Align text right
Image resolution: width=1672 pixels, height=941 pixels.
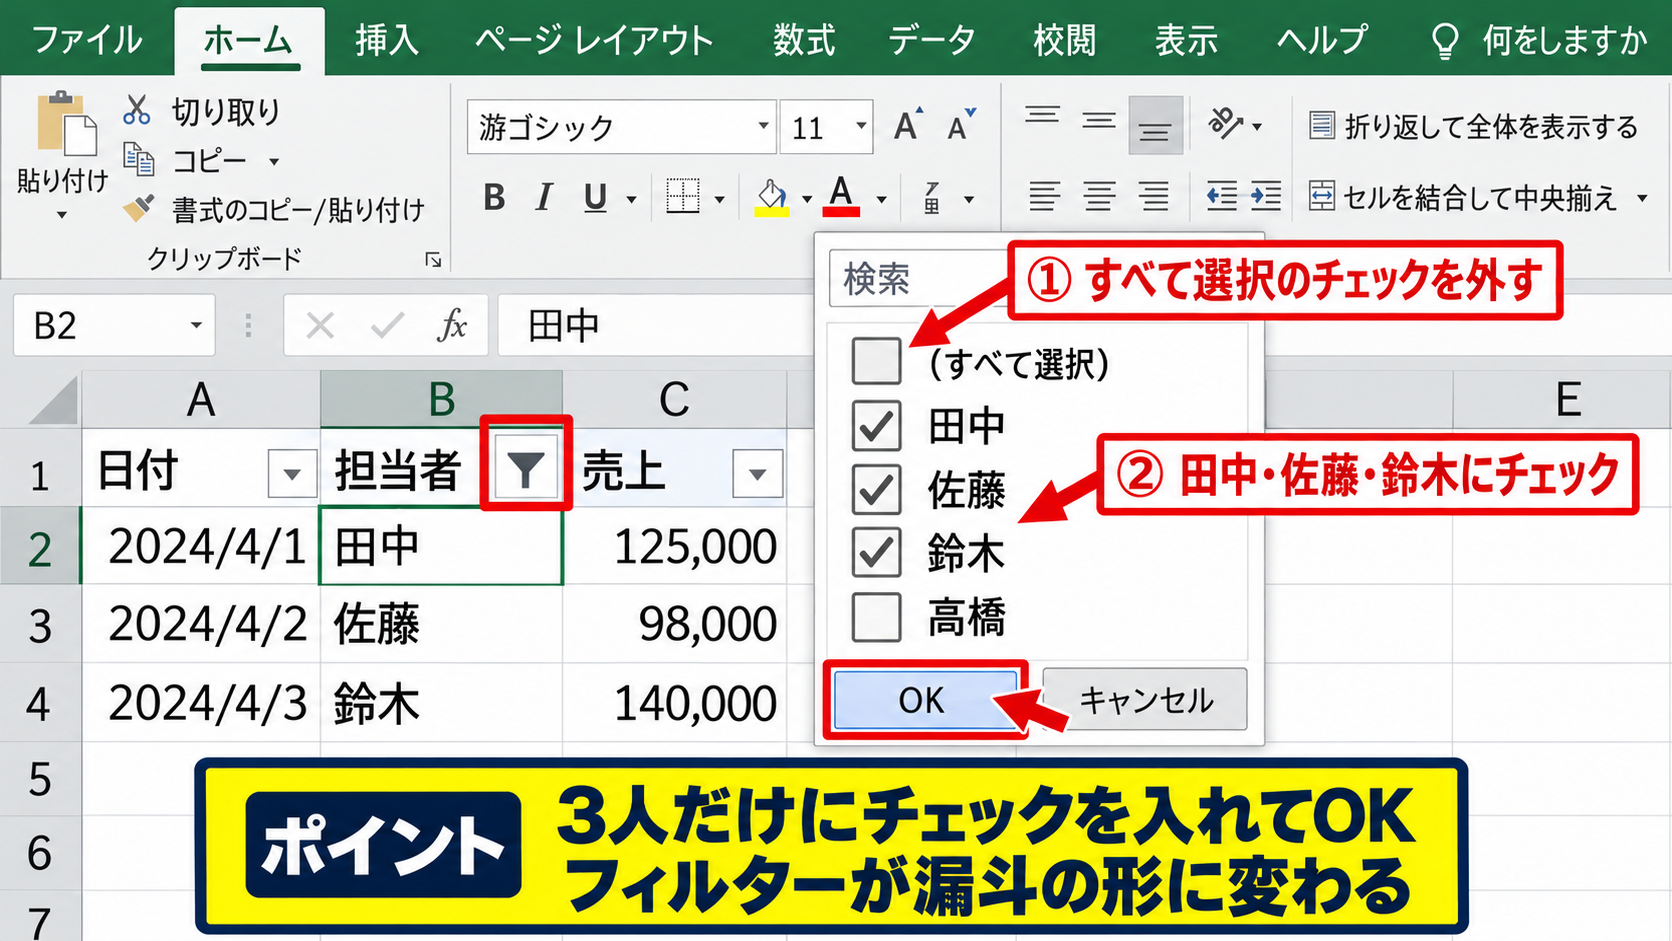click(1154, 196)
